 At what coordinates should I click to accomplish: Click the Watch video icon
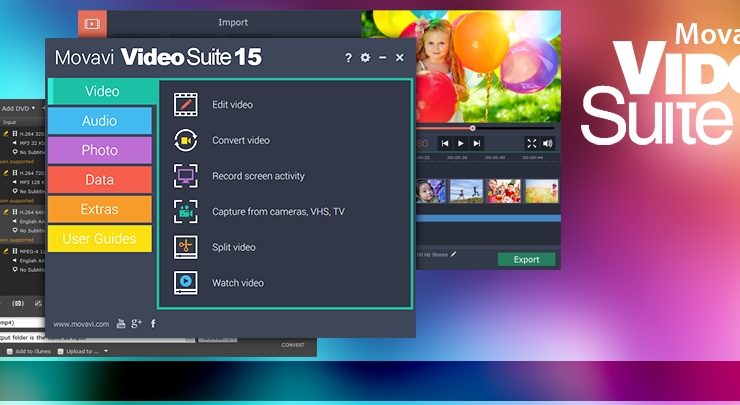coord(185,283)
